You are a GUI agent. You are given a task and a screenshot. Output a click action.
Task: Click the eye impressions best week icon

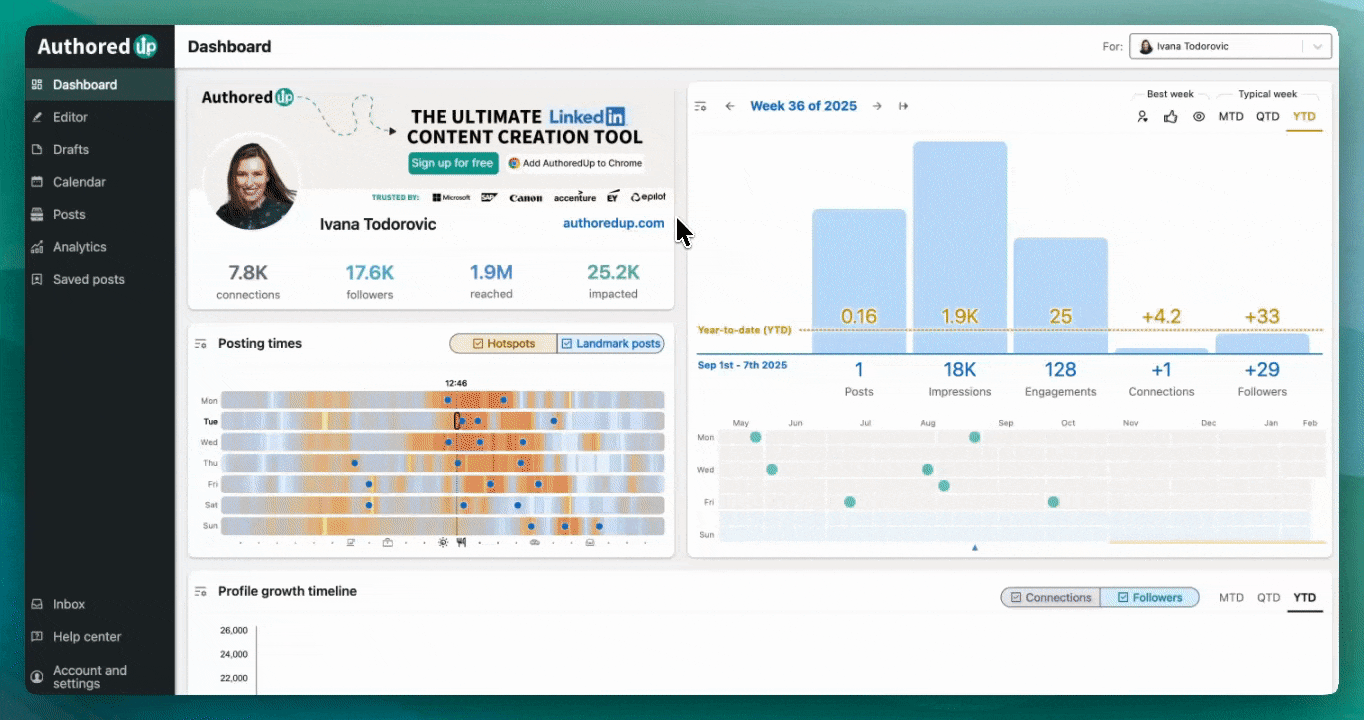click(x=1198, y=117)
